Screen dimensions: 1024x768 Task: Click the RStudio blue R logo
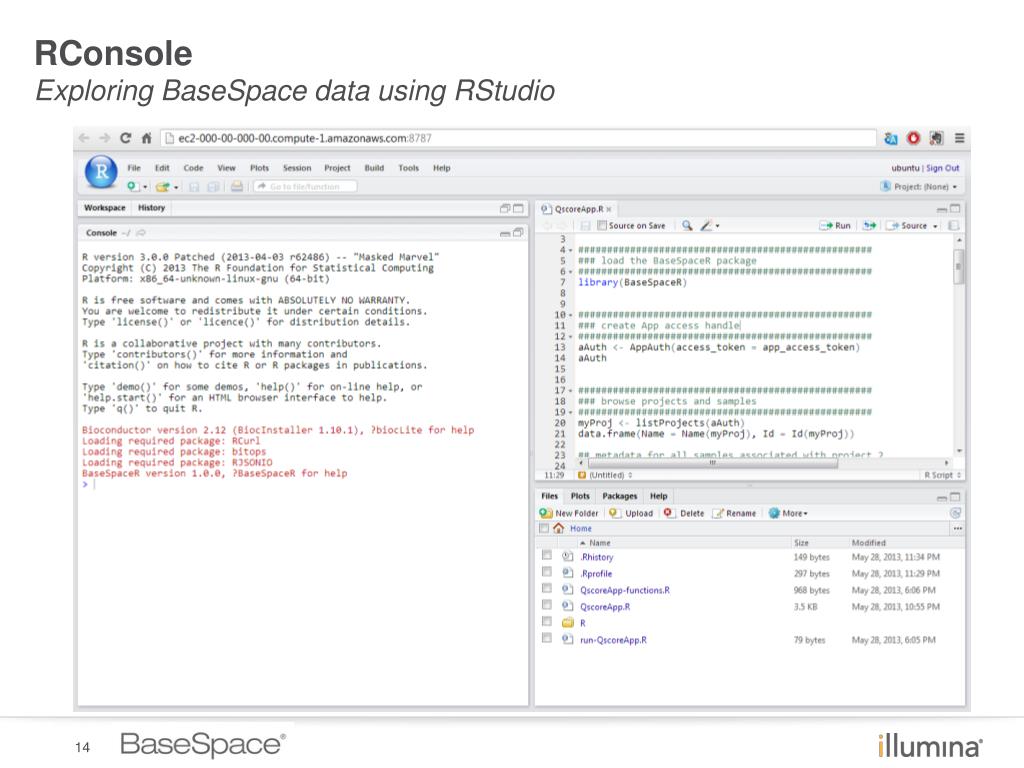pos(101,171)
